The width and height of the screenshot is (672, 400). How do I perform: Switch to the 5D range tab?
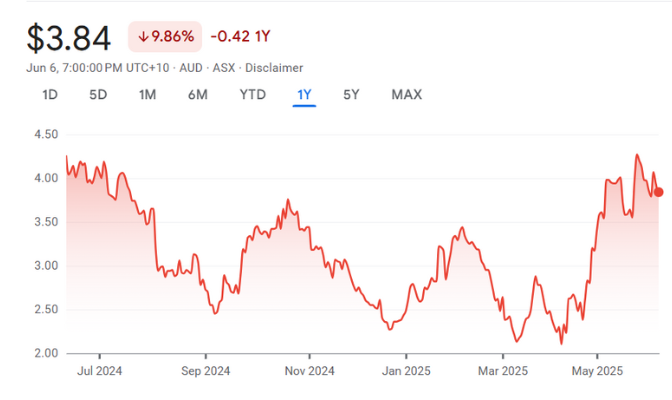point(98,95)
